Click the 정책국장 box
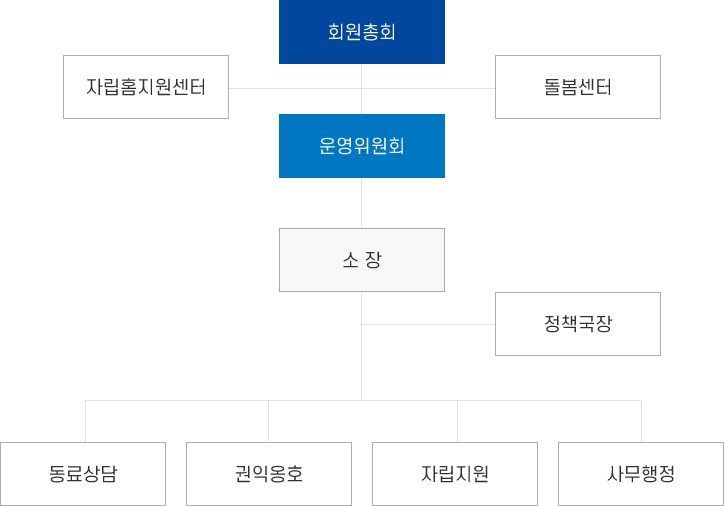Viewport: 724px width, 506px height. (577, 324)
